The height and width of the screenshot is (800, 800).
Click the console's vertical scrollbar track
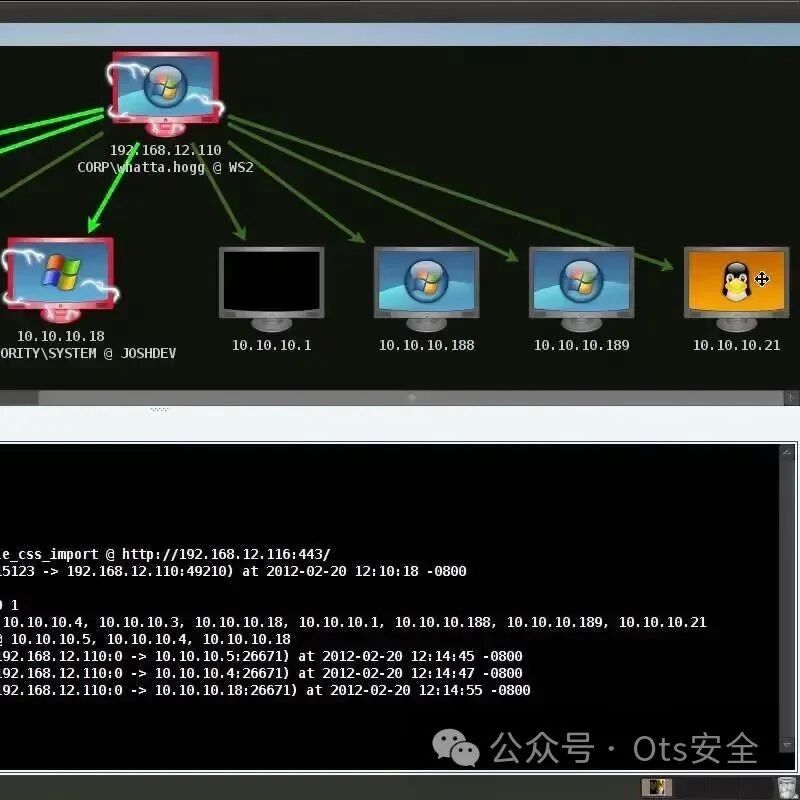pyautogui.click(x=787, y=598)
